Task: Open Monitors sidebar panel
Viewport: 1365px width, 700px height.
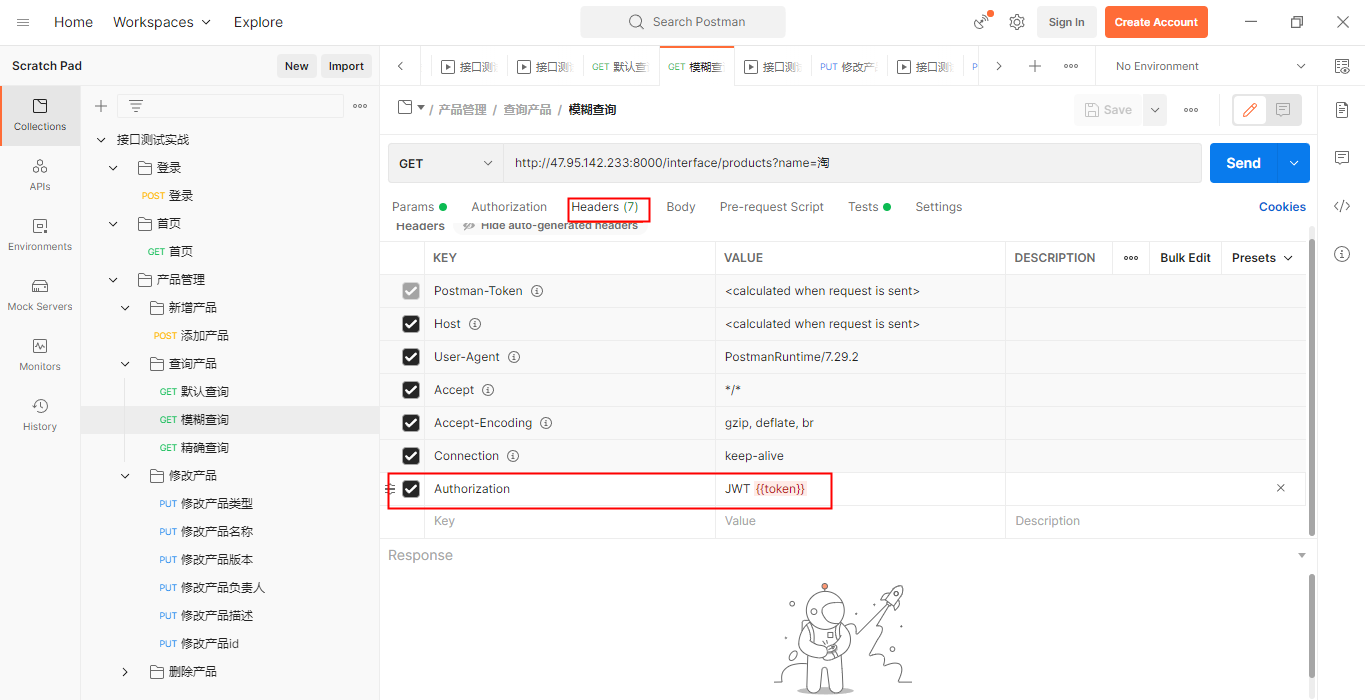Action: pos(40,355)
